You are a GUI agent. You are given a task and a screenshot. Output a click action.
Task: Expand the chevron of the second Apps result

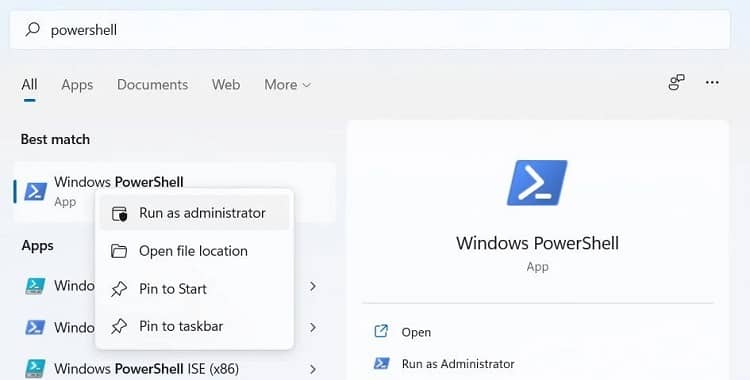click(313, 327)
